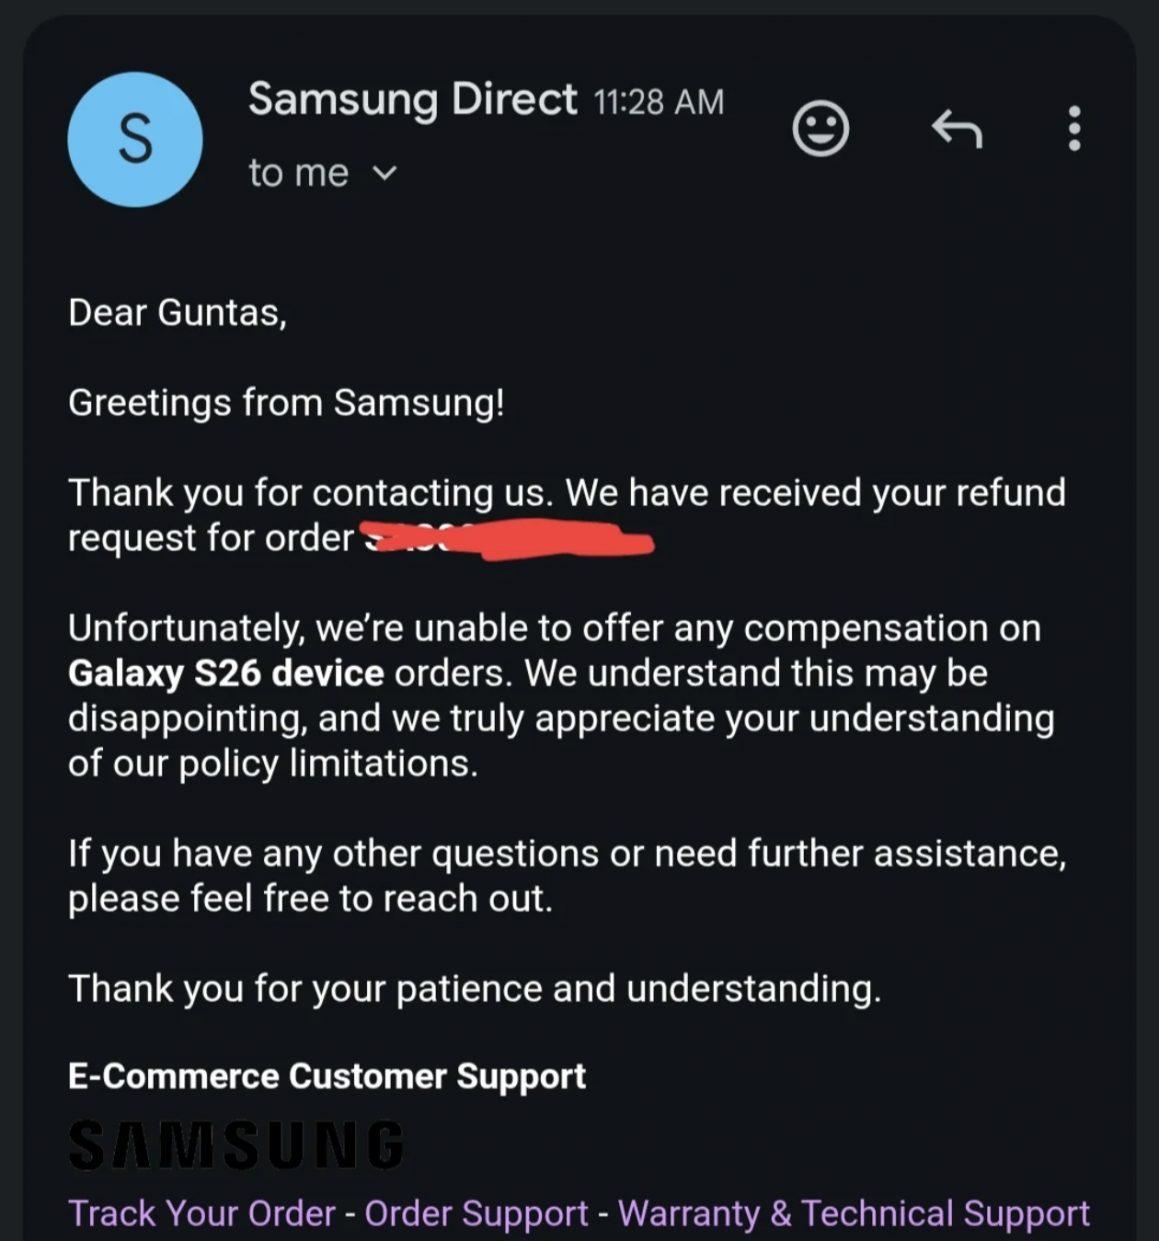
Task: Tap the Samsung Direct sender name
Action: pos(412,100)
